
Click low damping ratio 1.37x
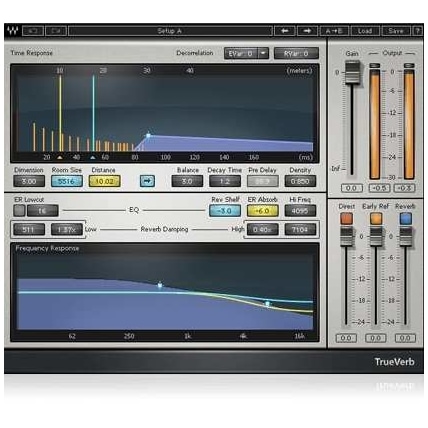[67, 229]
